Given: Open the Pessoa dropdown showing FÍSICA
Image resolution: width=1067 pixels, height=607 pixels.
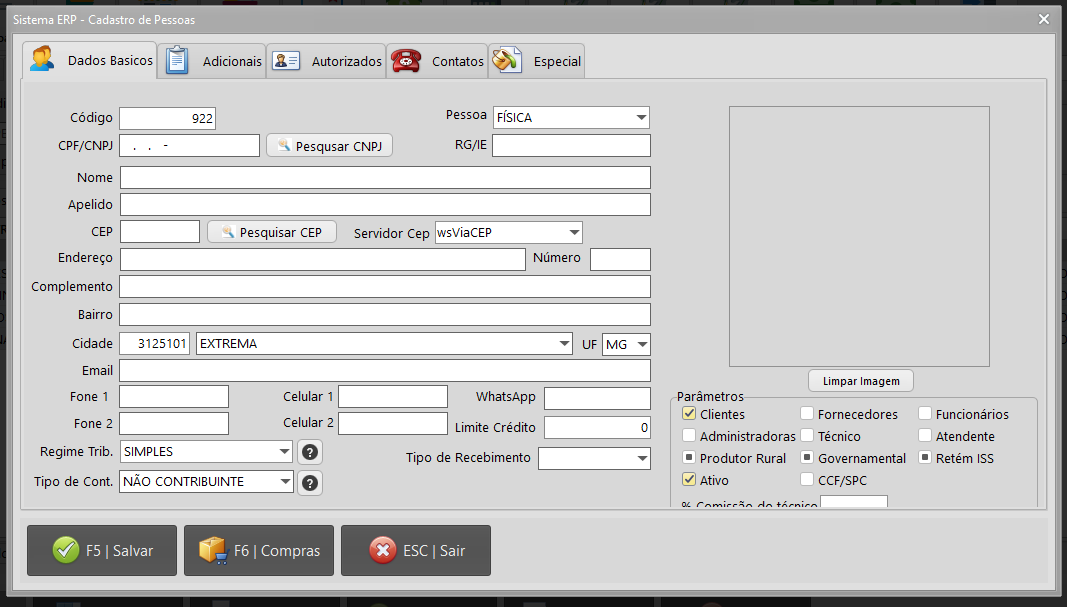Looking at the screenshot, I should [571, 118].
